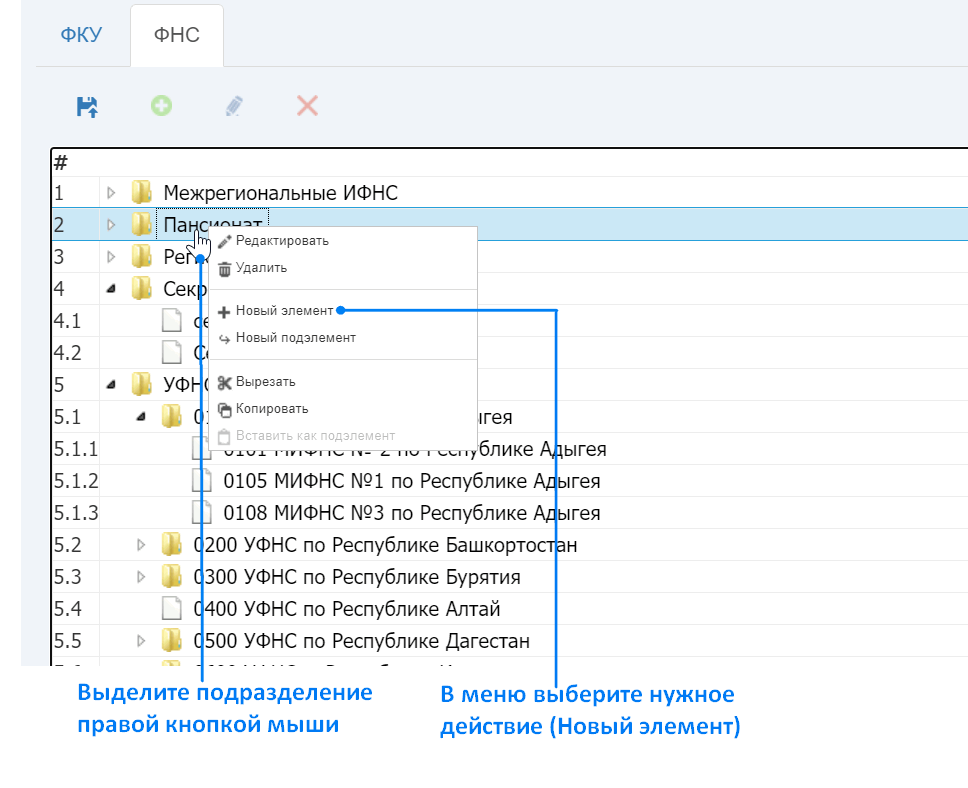The width and height of the screenshot is (968, 788).
Task: Expand the Пансионат node arrow
Action: [x=111, y=225]
